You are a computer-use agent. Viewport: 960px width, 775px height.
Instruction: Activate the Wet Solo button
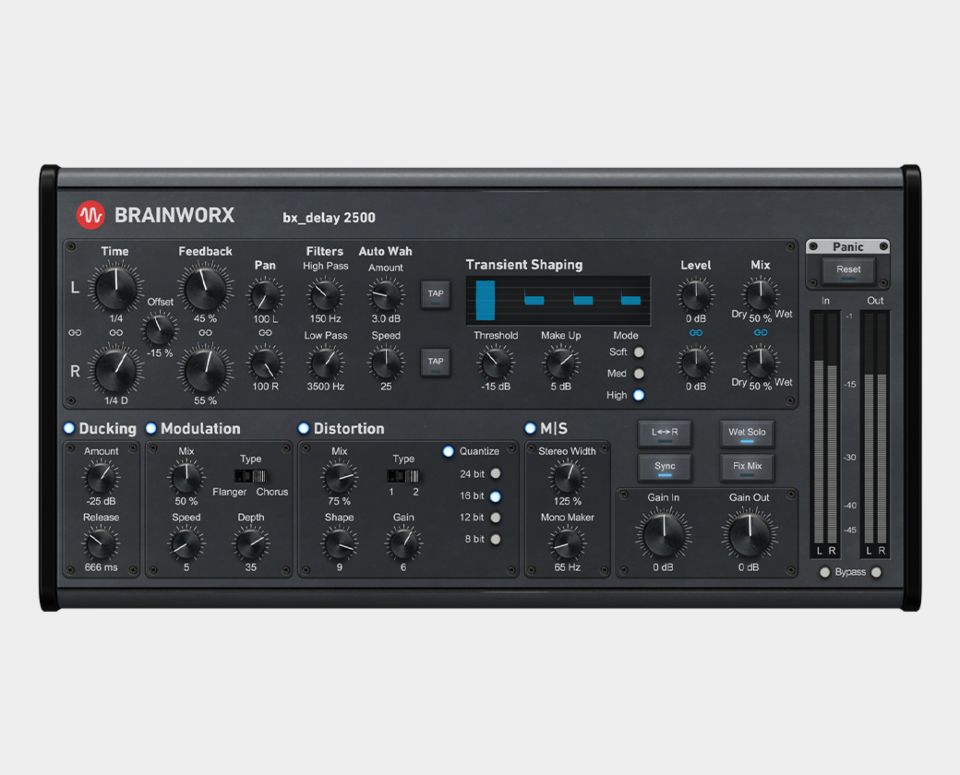coord(747,433)
